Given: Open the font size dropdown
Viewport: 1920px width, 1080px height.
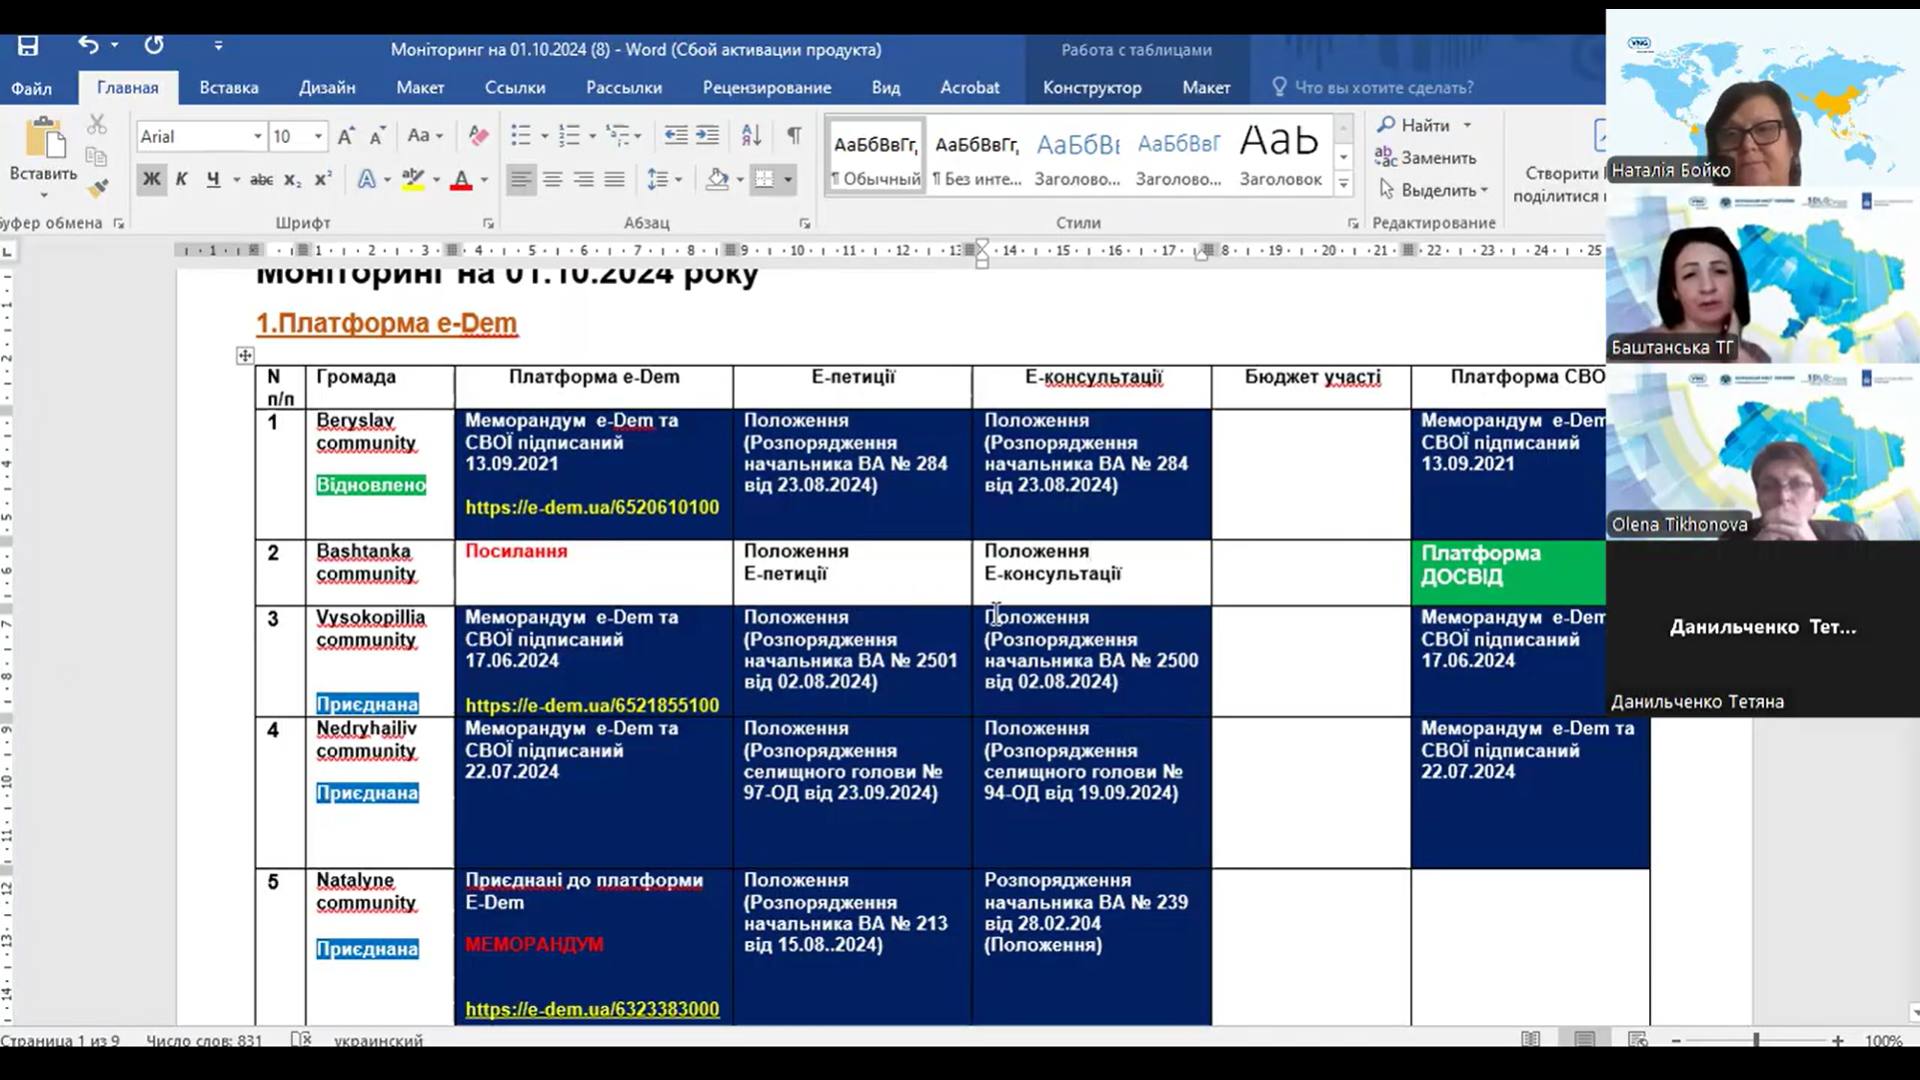Looking at the screenshot, I should pyautogui.click(x=318, y=137).
